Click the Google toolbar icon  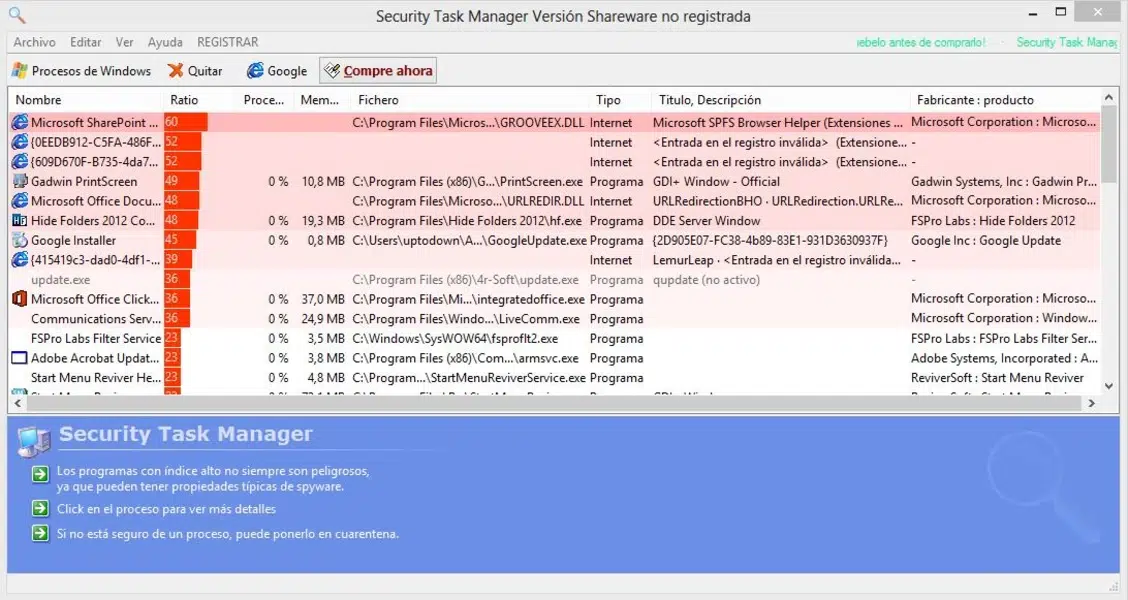255,71
